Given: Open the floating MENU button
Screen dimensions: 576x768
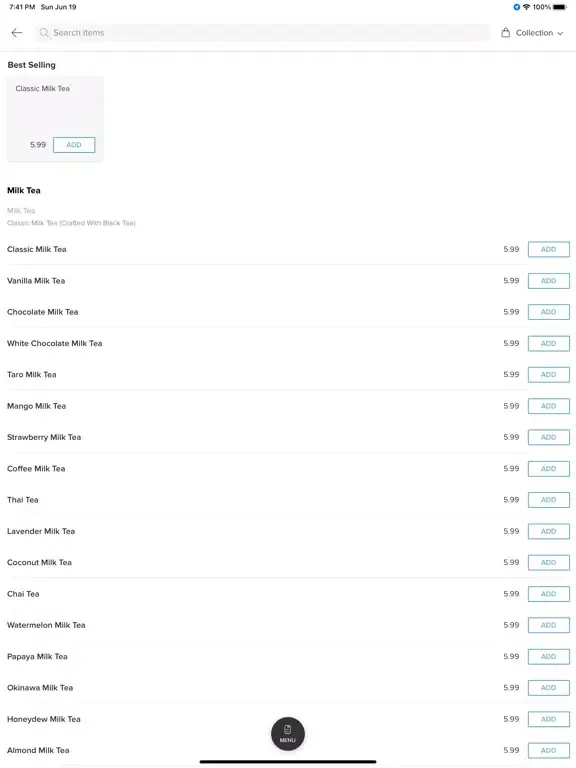Looking at the screenshot, I should 288,734.
